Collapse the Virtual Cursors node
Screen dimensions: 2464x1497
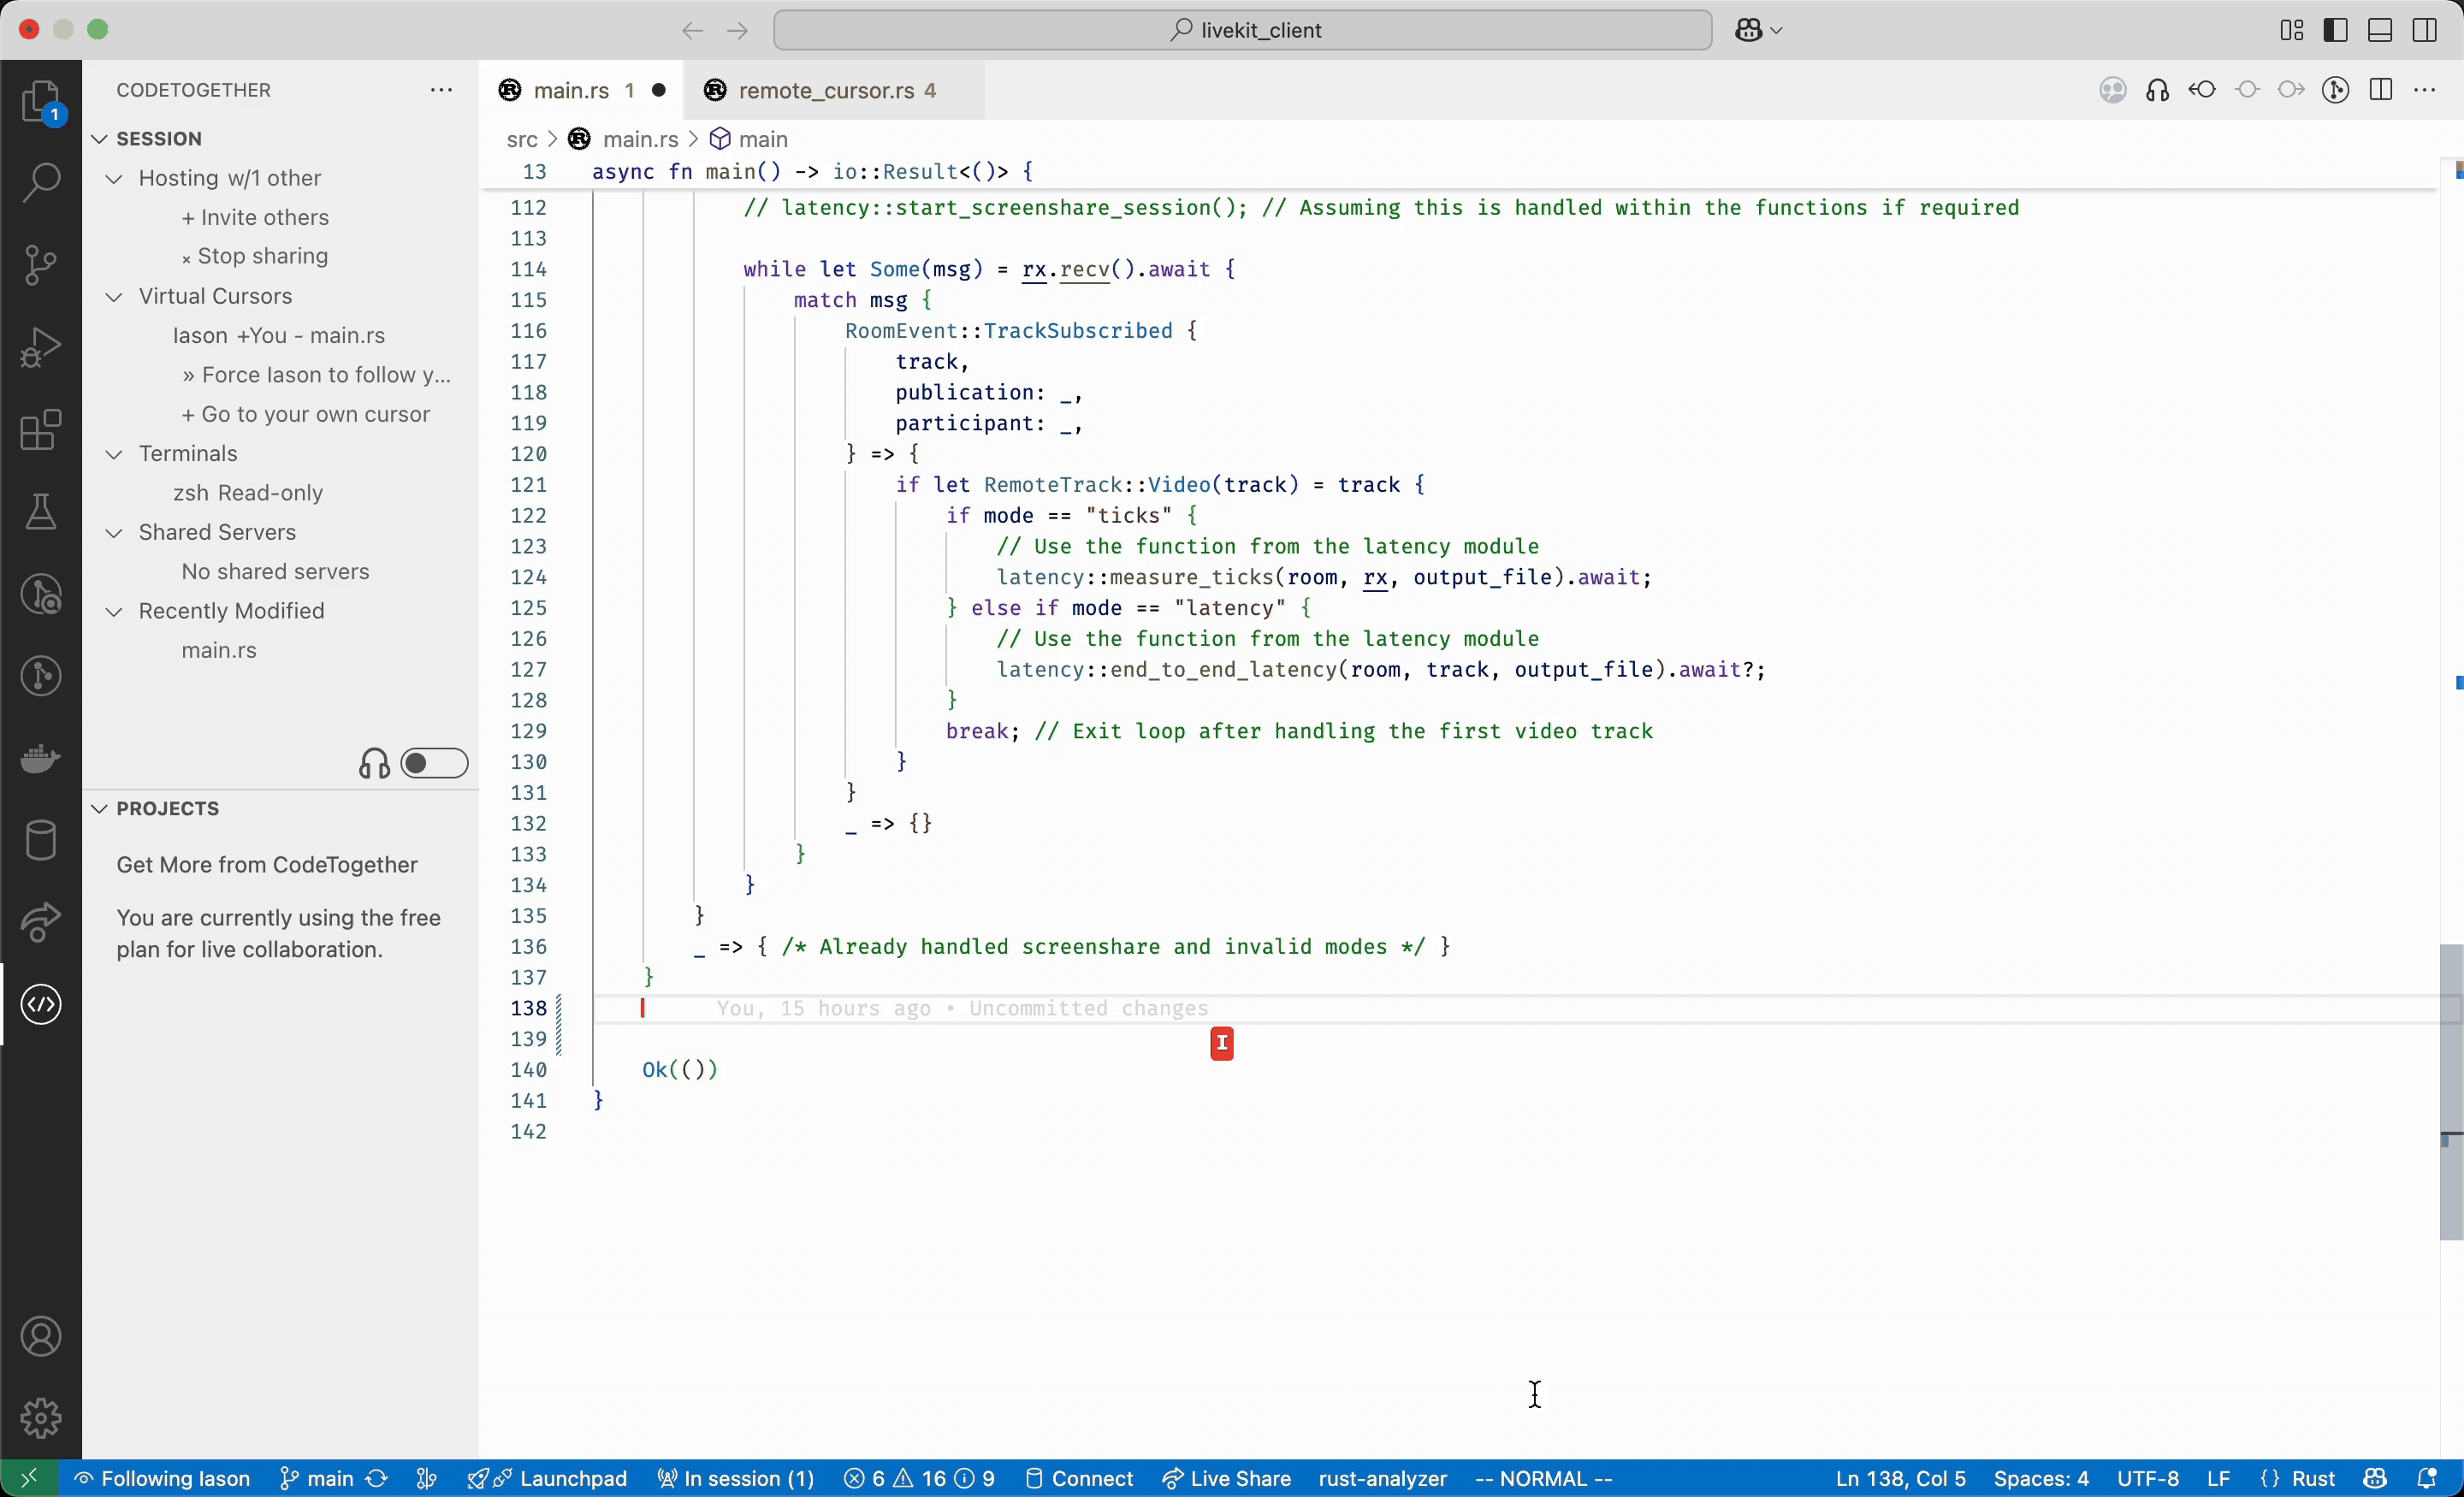(x=115, y=296)
